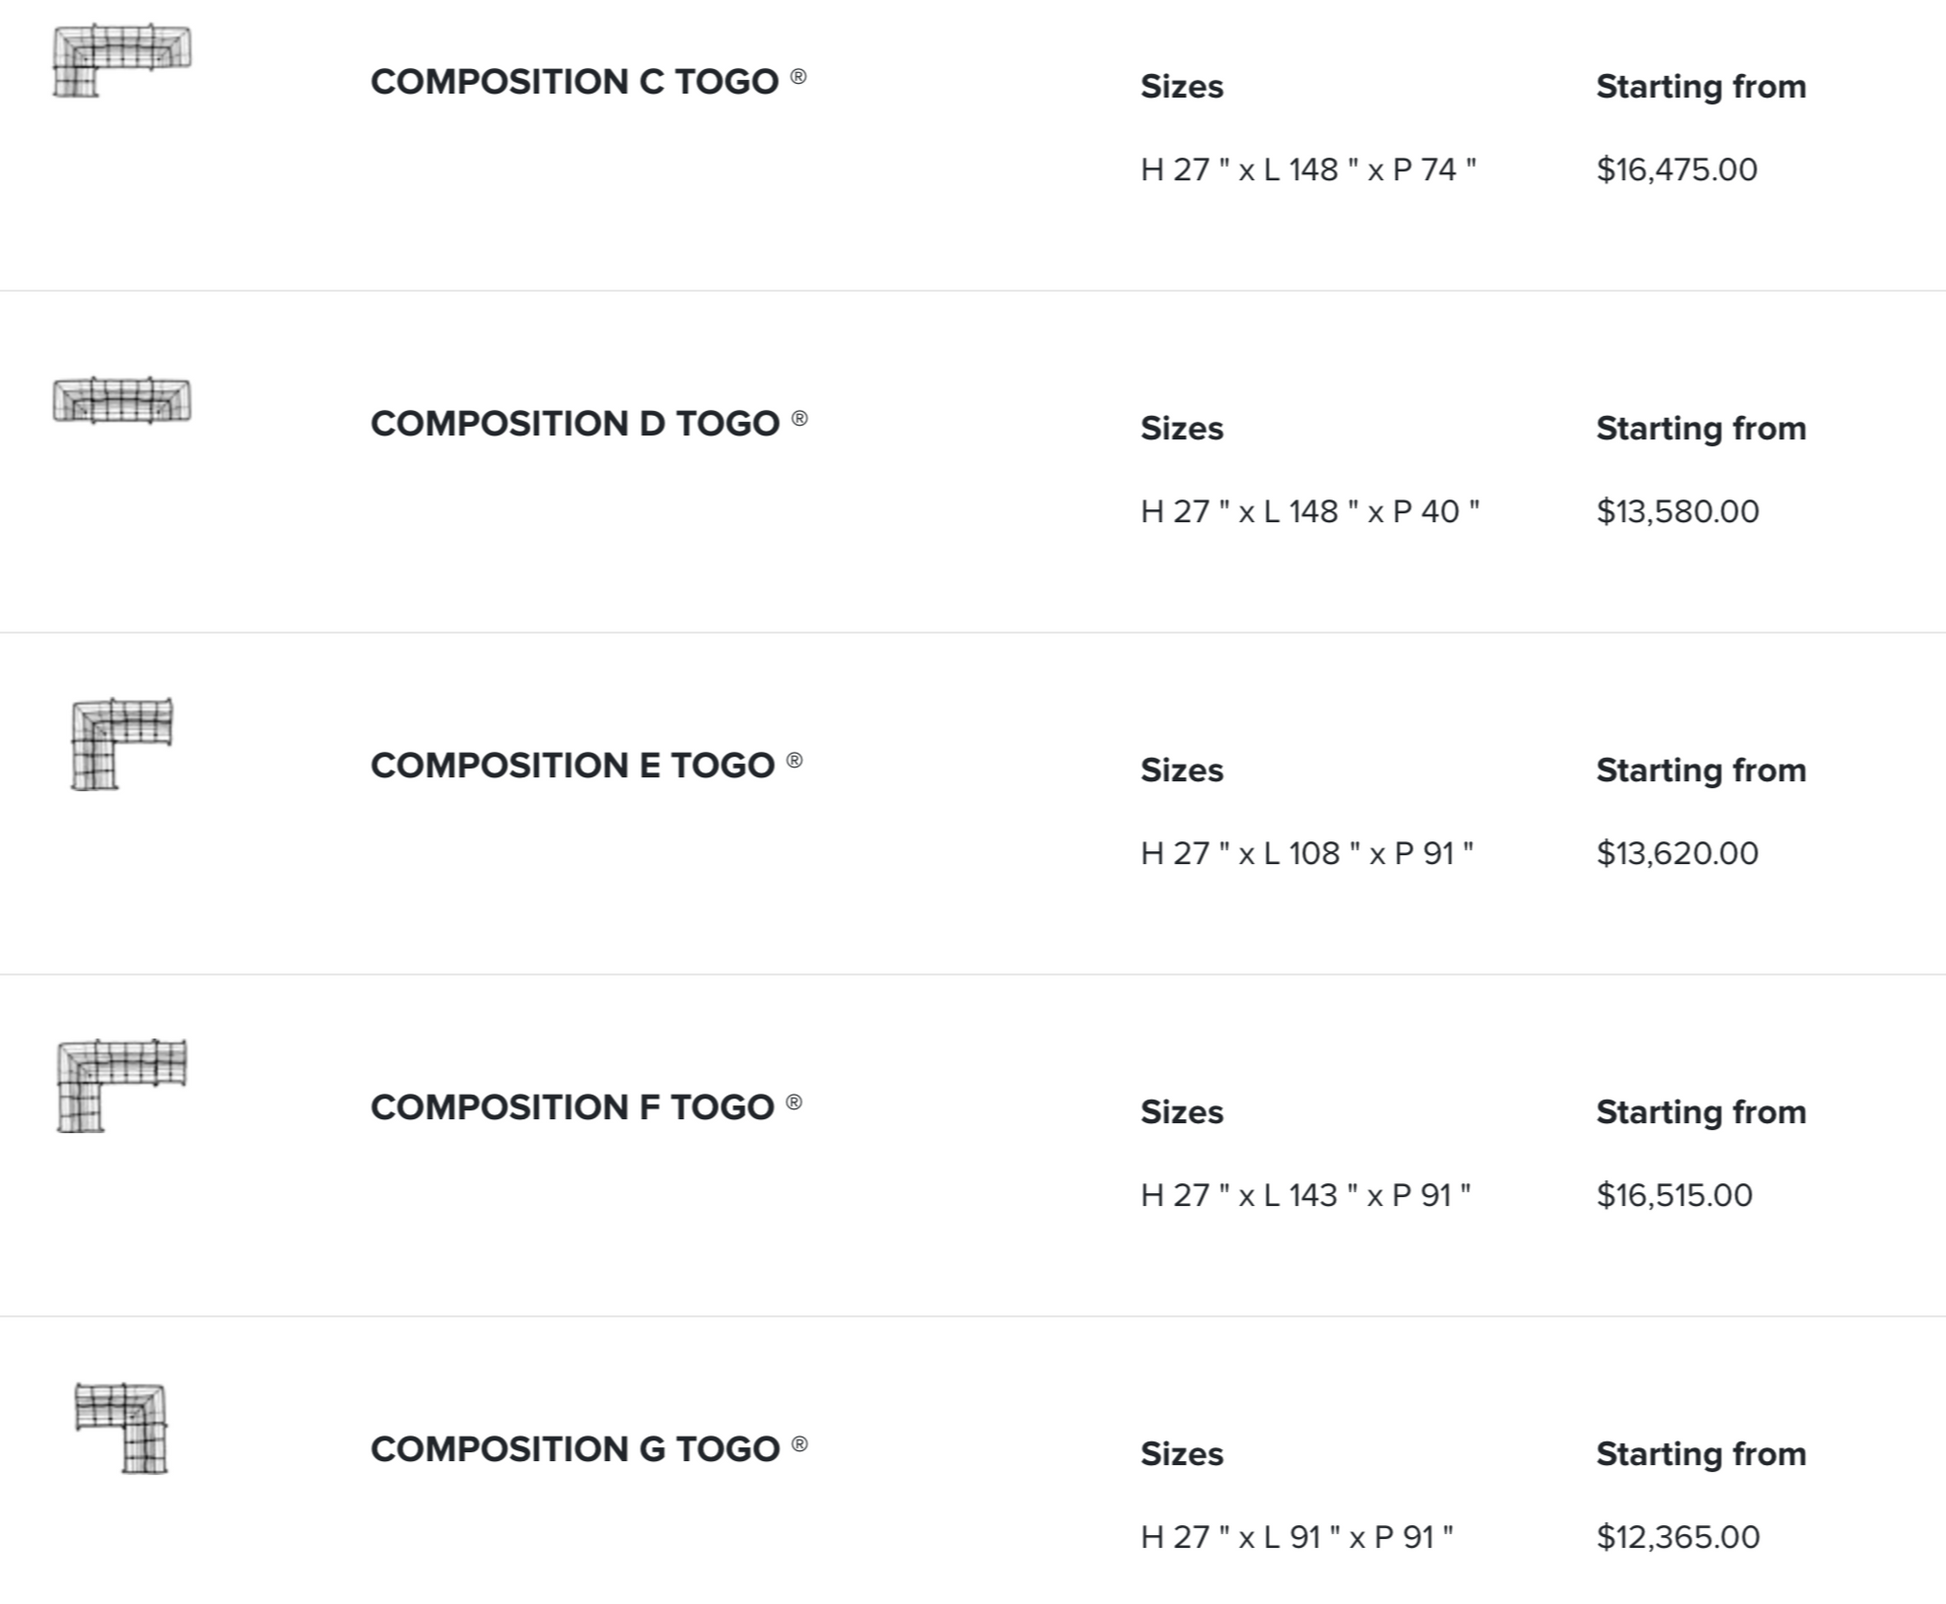This screenshot has width=1946, height=1604.
Task: Click the Composition F Togo sofa diagram
Action: click(121, 1086)
